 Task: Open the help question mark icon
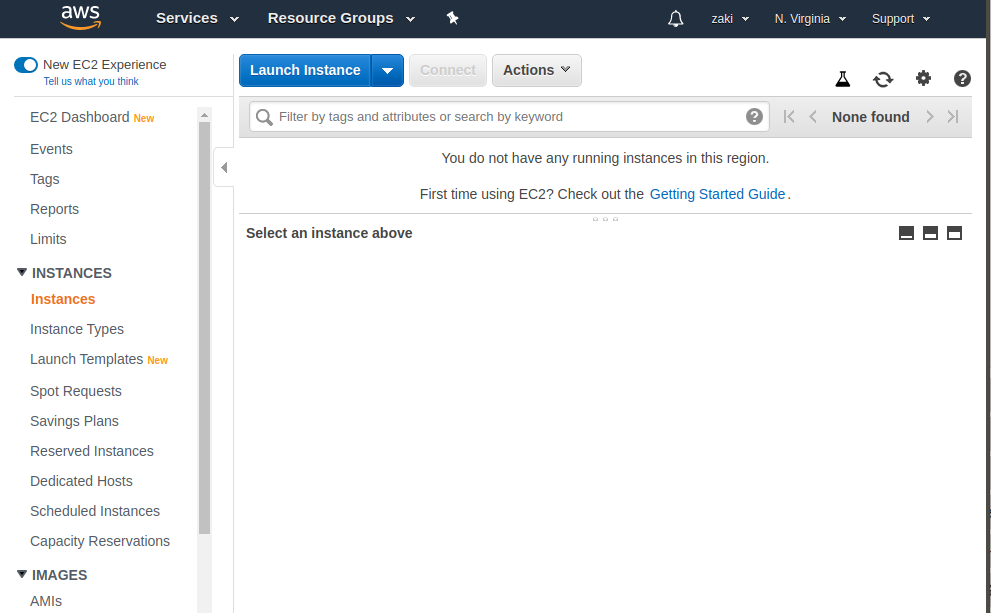(x=962, y=78)
